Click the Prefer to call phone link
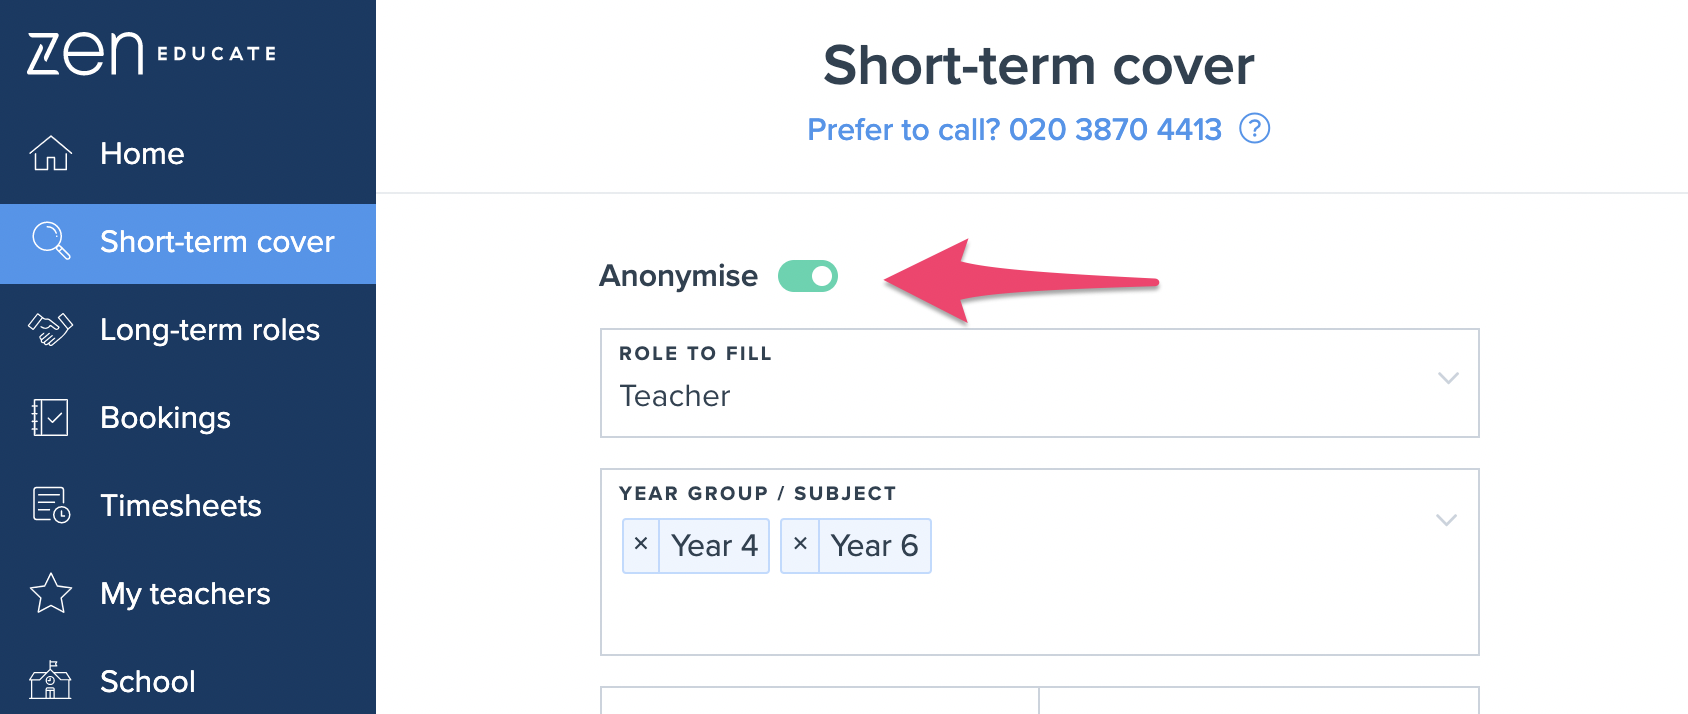Image resolution: width=1688 pixels, height=714 pixels. pyautogui.click(x=1014, y=129)
